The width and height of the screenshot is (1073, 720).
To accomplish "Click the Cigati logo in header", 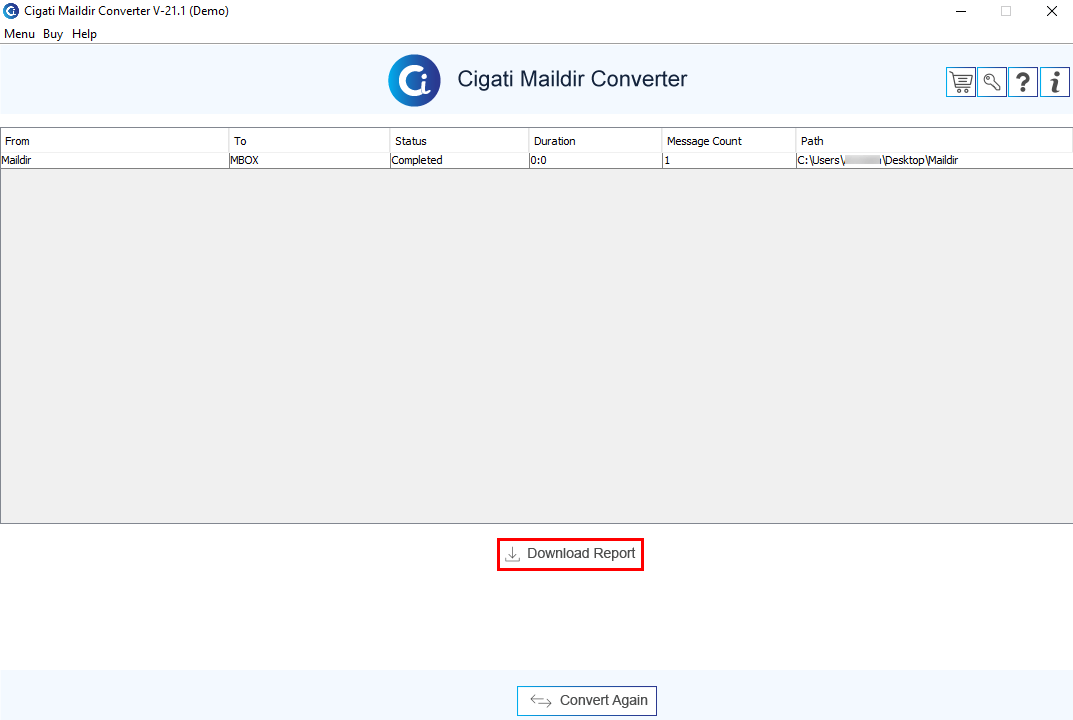I will coord(414,81).
